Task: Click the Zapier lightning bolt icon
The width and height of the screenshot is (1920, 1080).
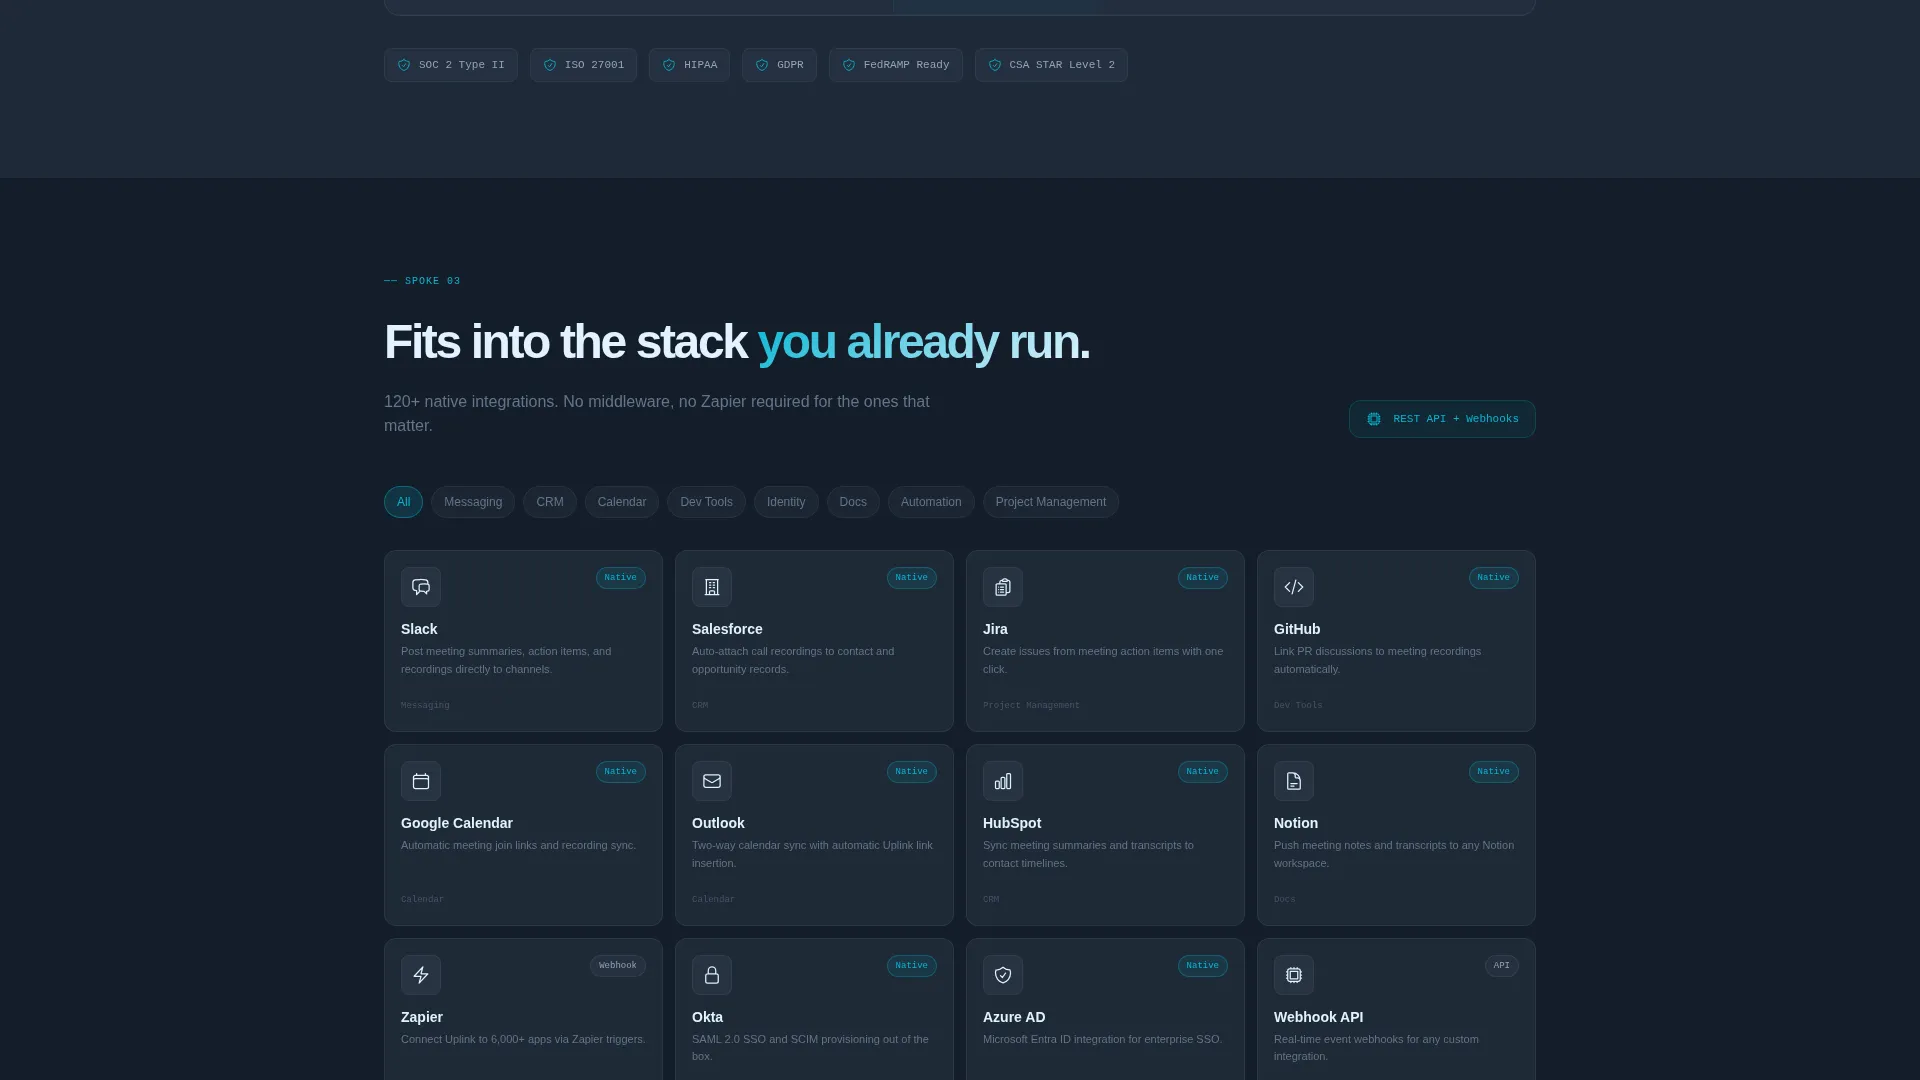Action: (x=421, y=975)
